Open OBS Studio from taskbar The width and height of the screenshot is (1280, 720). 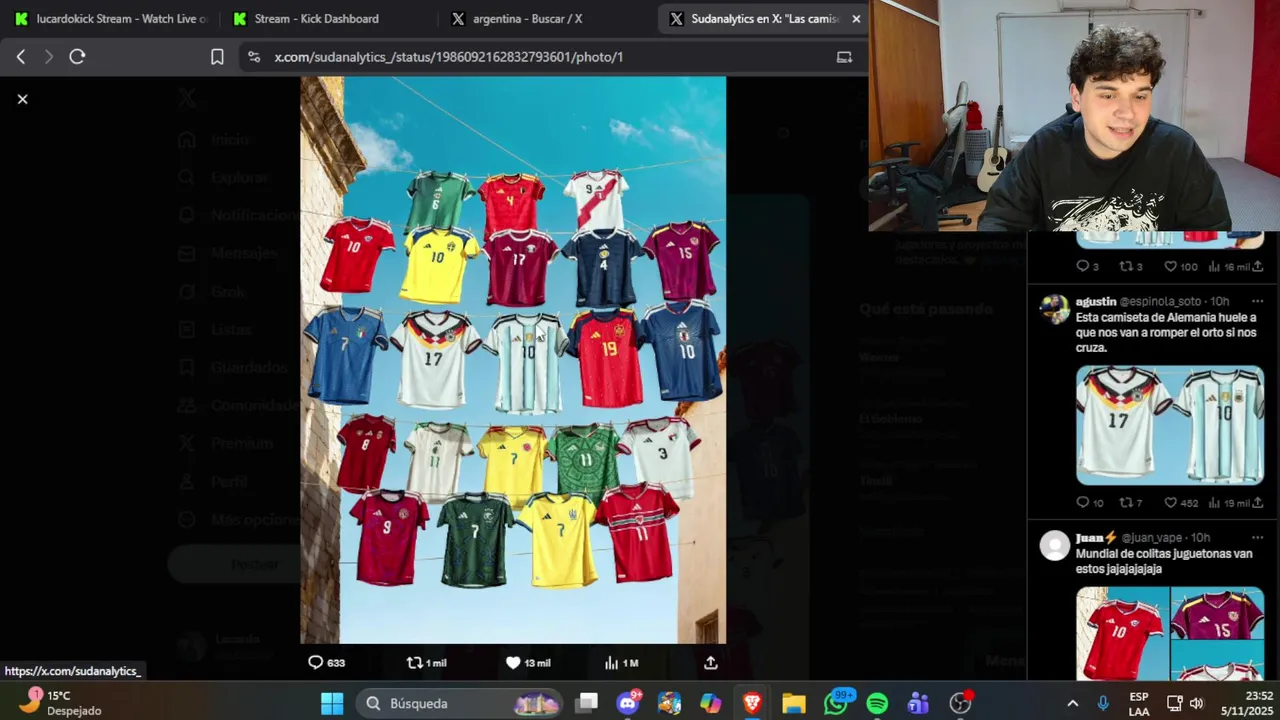point(960,703)
